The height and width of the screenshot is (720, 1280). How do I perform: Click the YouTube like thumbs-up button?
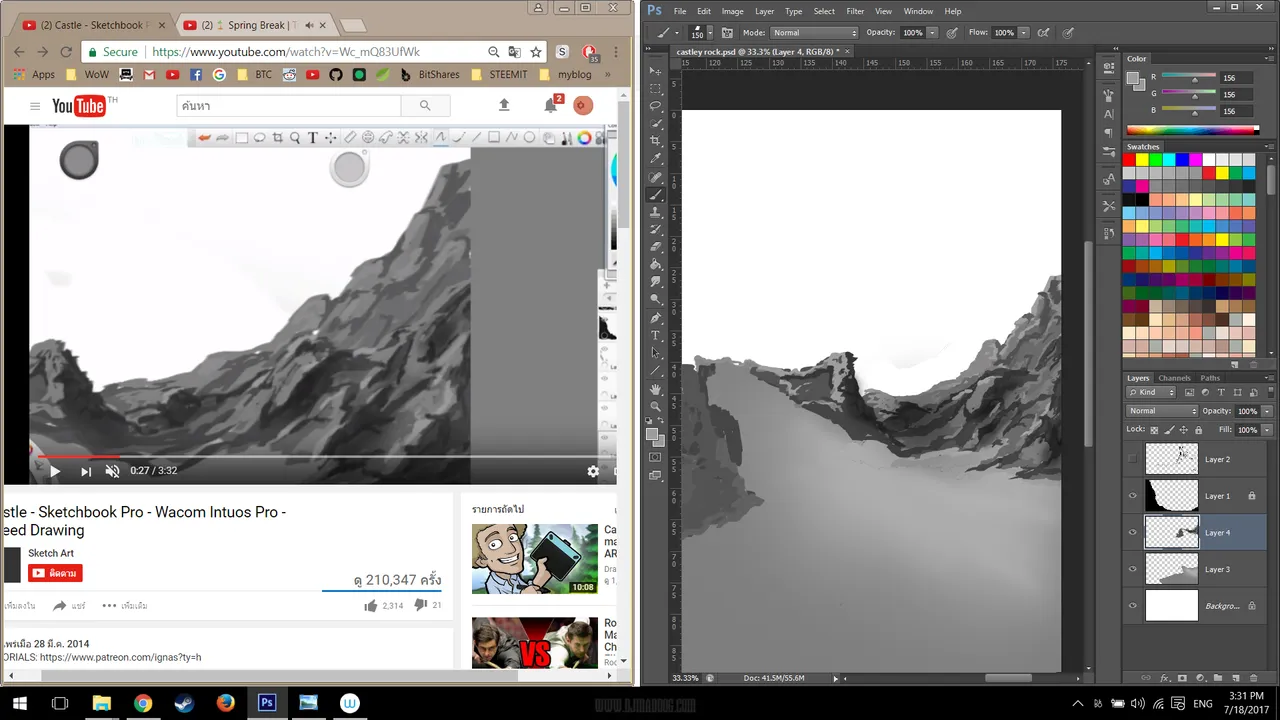(x=371, y=605)
